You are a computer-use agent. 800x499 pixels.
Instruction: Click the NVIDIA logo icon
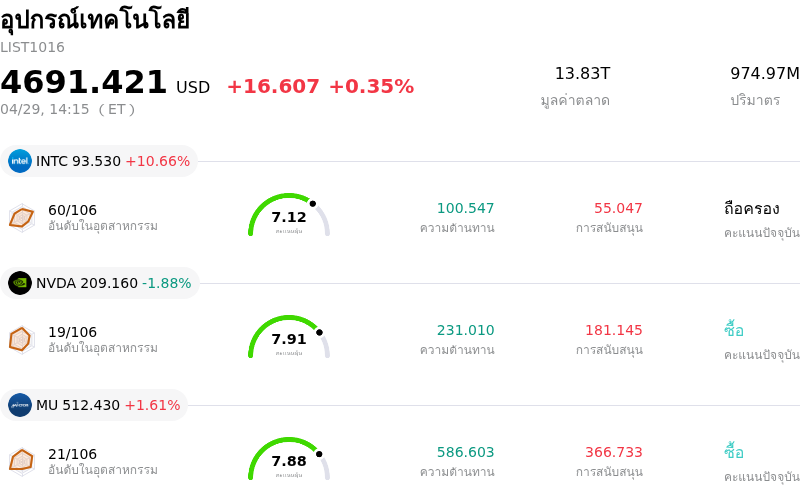[x=20, y=283]
